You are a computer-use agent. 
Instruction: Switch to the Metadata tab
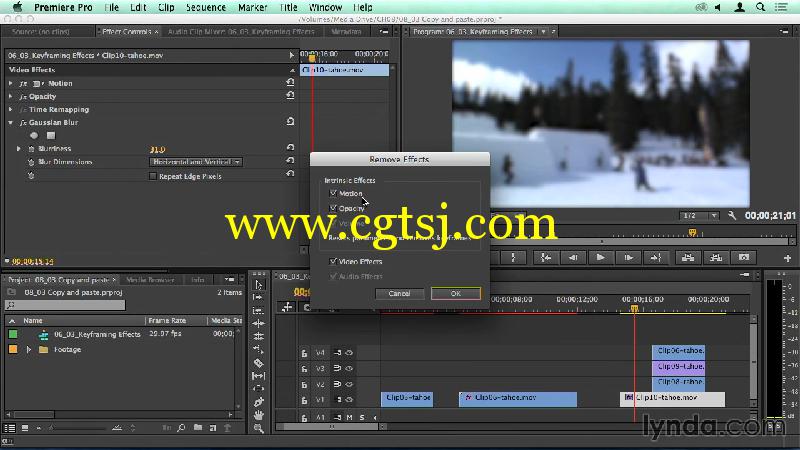[346, 32]
